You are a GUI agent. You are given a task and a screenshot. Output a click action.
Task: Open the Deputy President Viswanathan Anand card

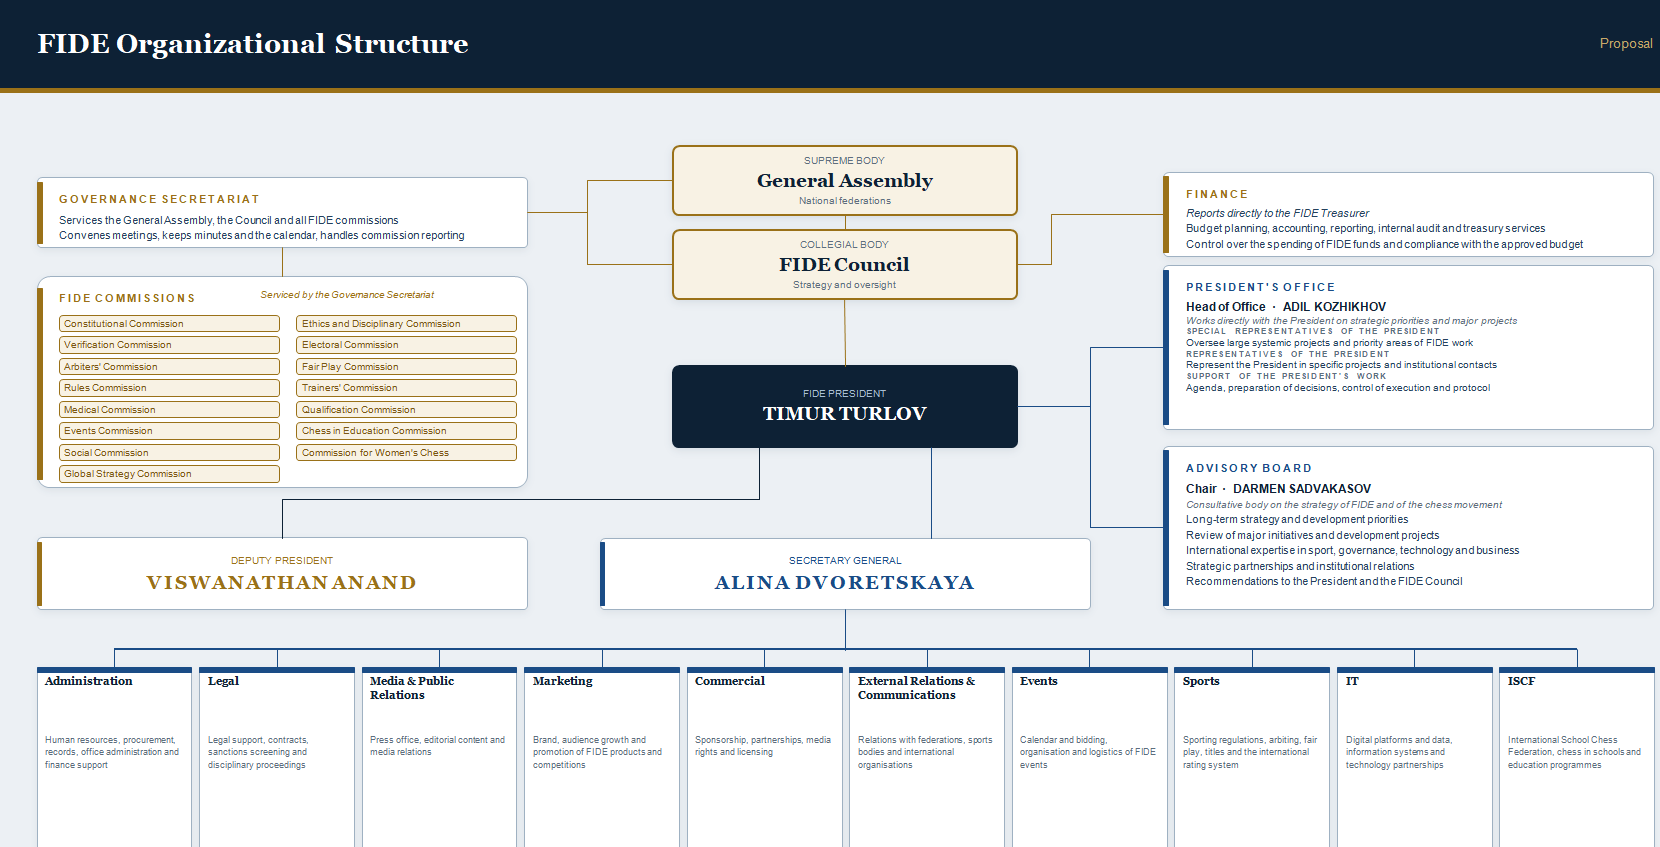[x=282, y=573]
